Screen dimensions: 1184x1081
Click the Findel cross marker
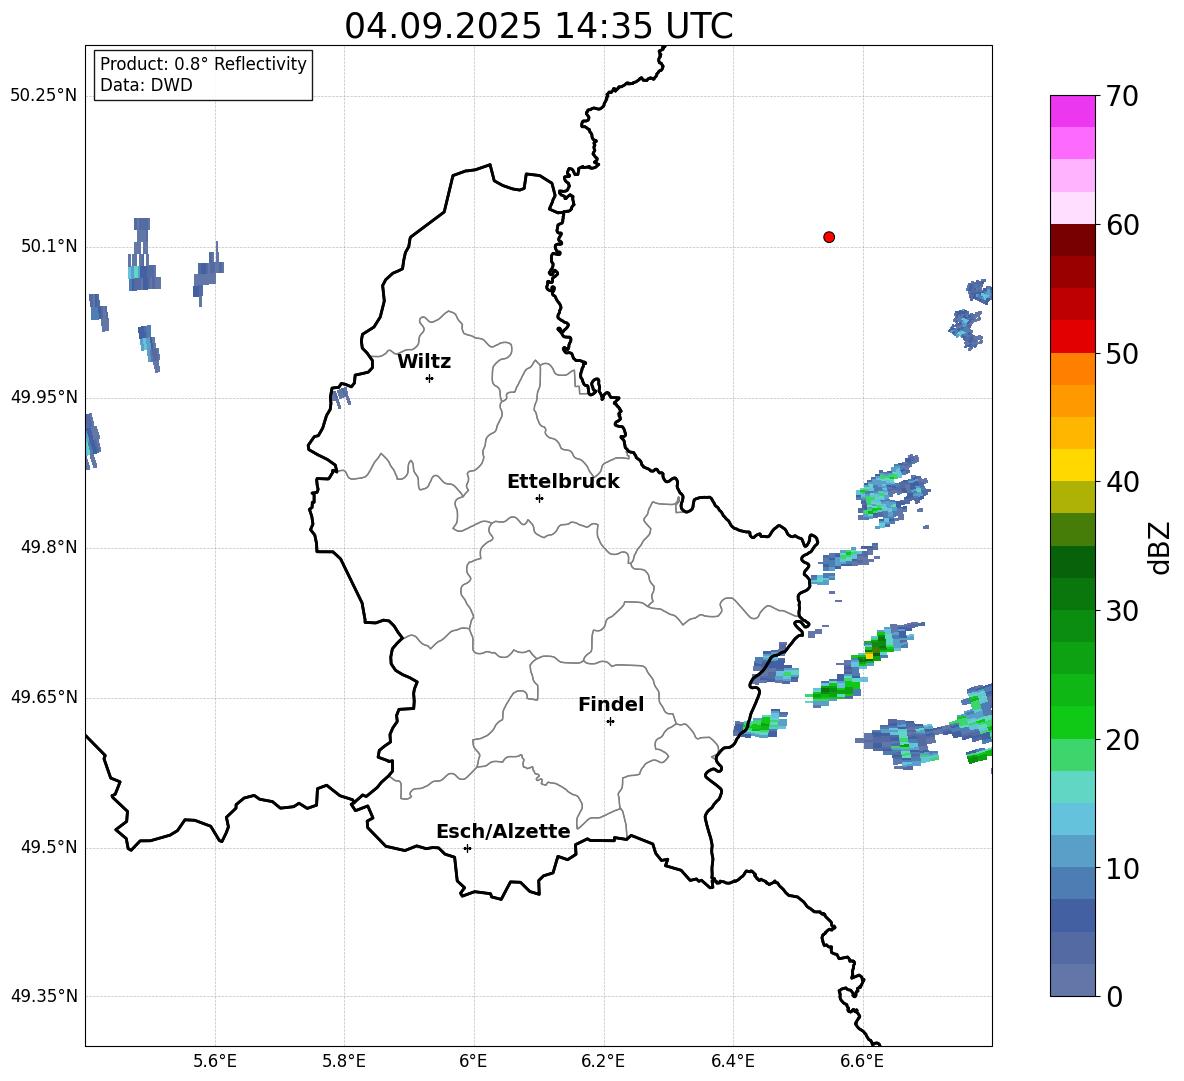610,721
